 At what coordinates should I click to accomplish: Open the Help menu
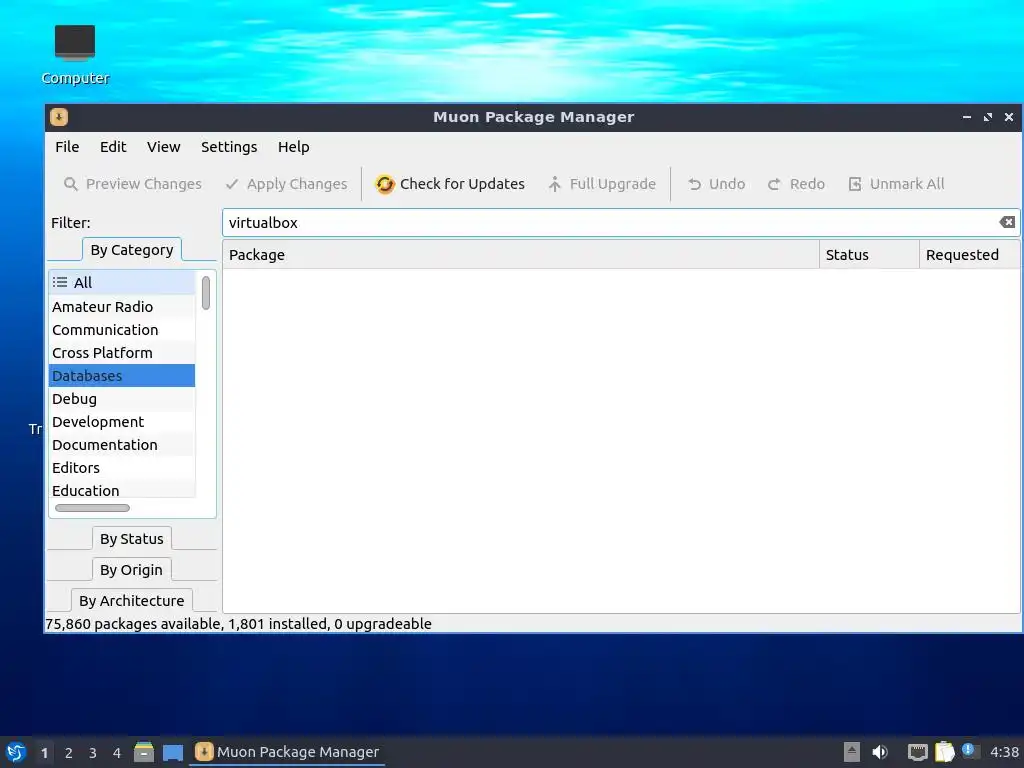tap(293, 147)
